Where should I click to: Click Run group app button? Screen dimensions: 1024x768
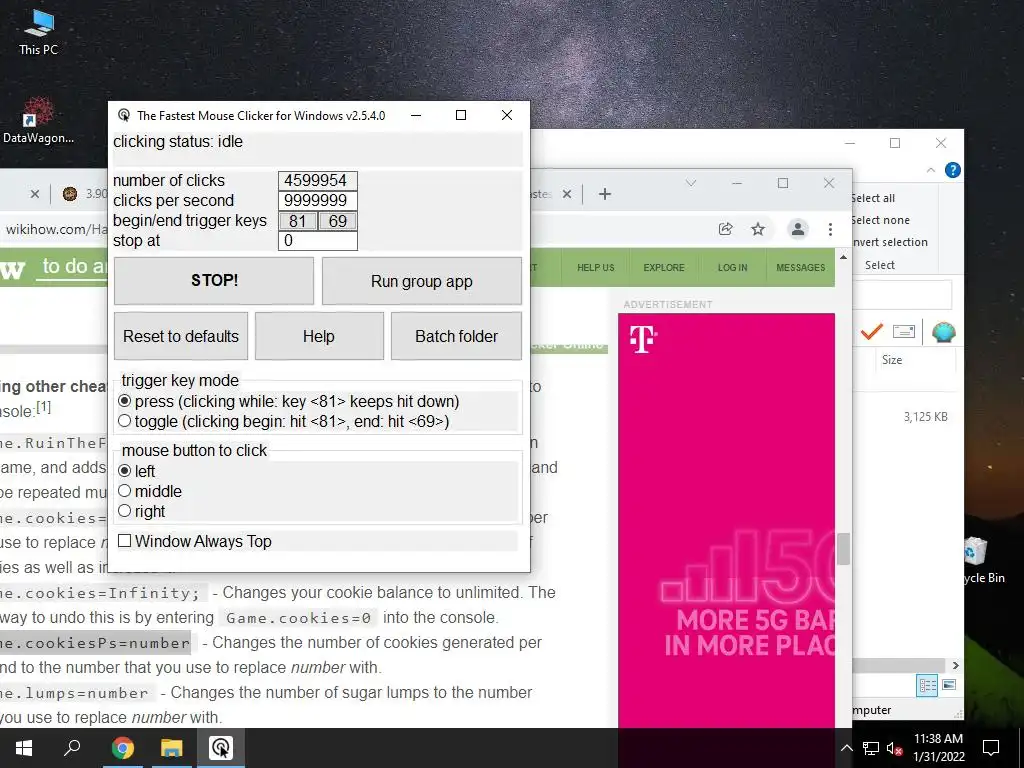[x=421, y=281]
